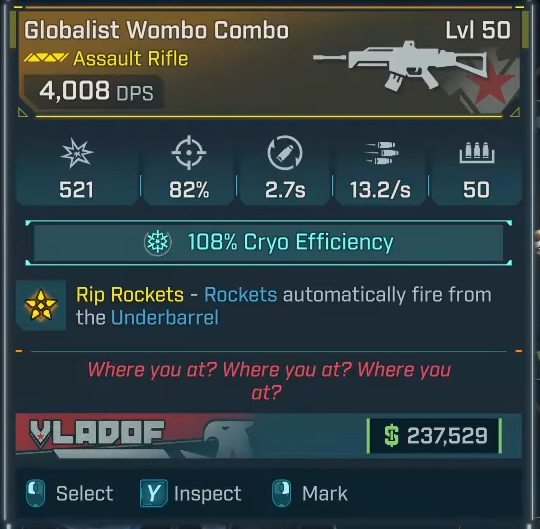This screenshot has width=540, height=529.
Task: Click the assault rifle silhouette image
Action: coord(401,65)
